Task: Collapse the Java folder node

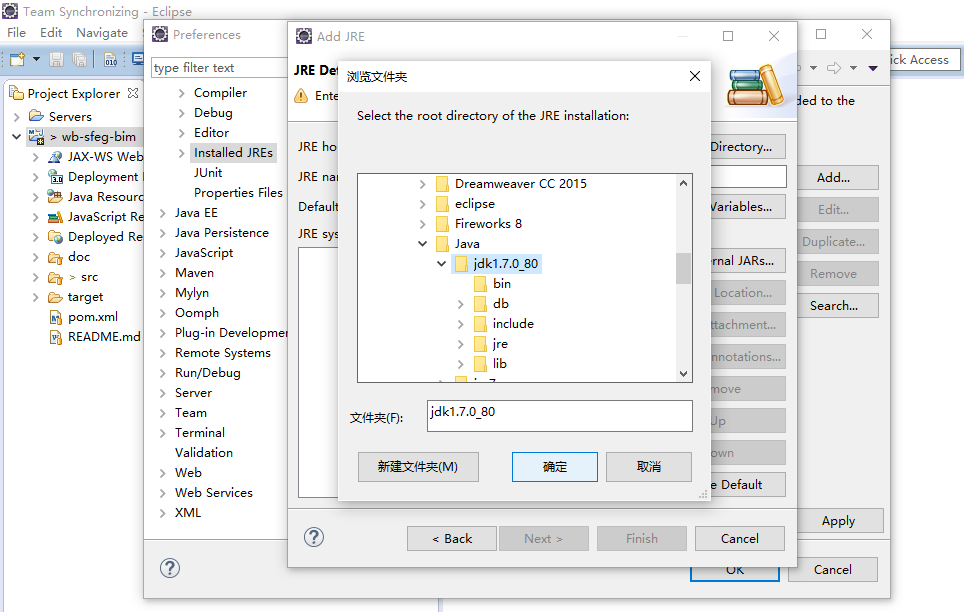Action: [x=422, y=244]
